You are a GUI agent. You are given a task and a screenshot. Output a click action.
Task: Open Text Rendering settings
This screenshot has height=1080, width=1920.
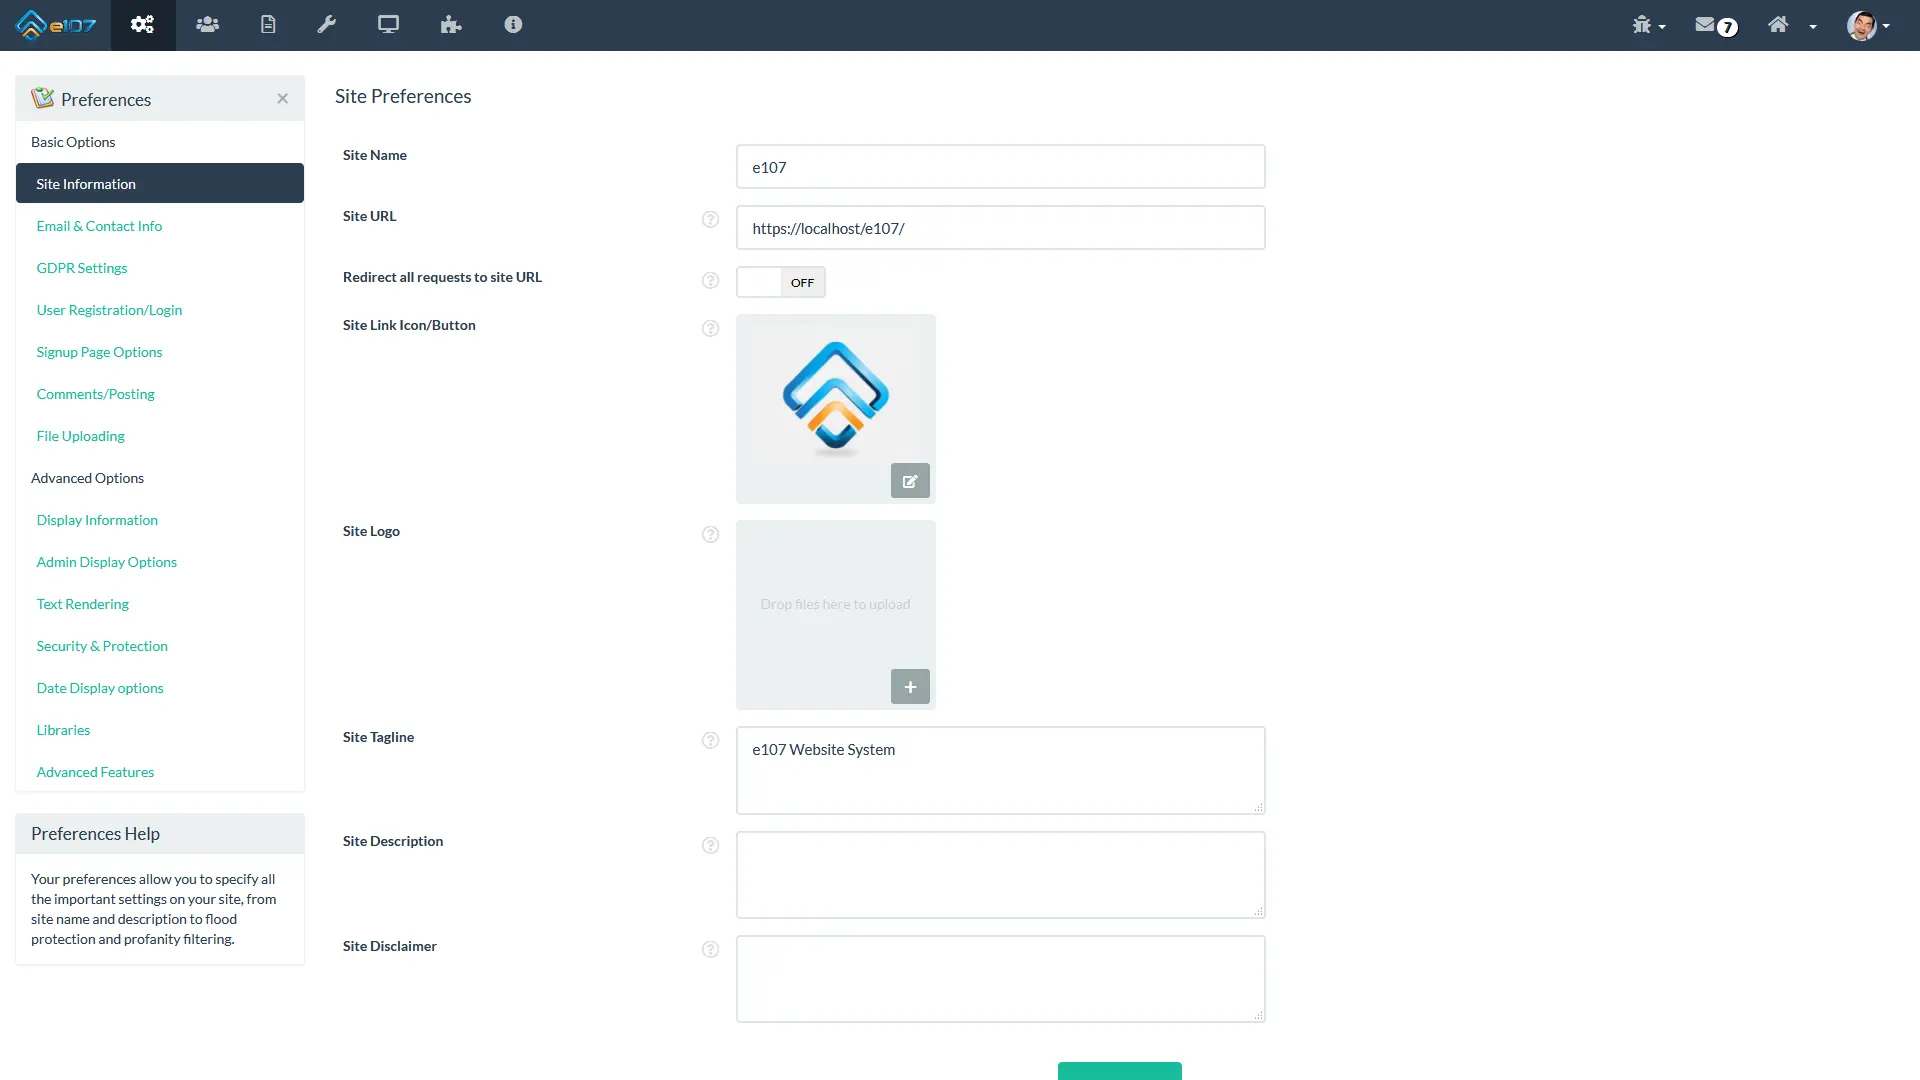[x=83, y=604]
